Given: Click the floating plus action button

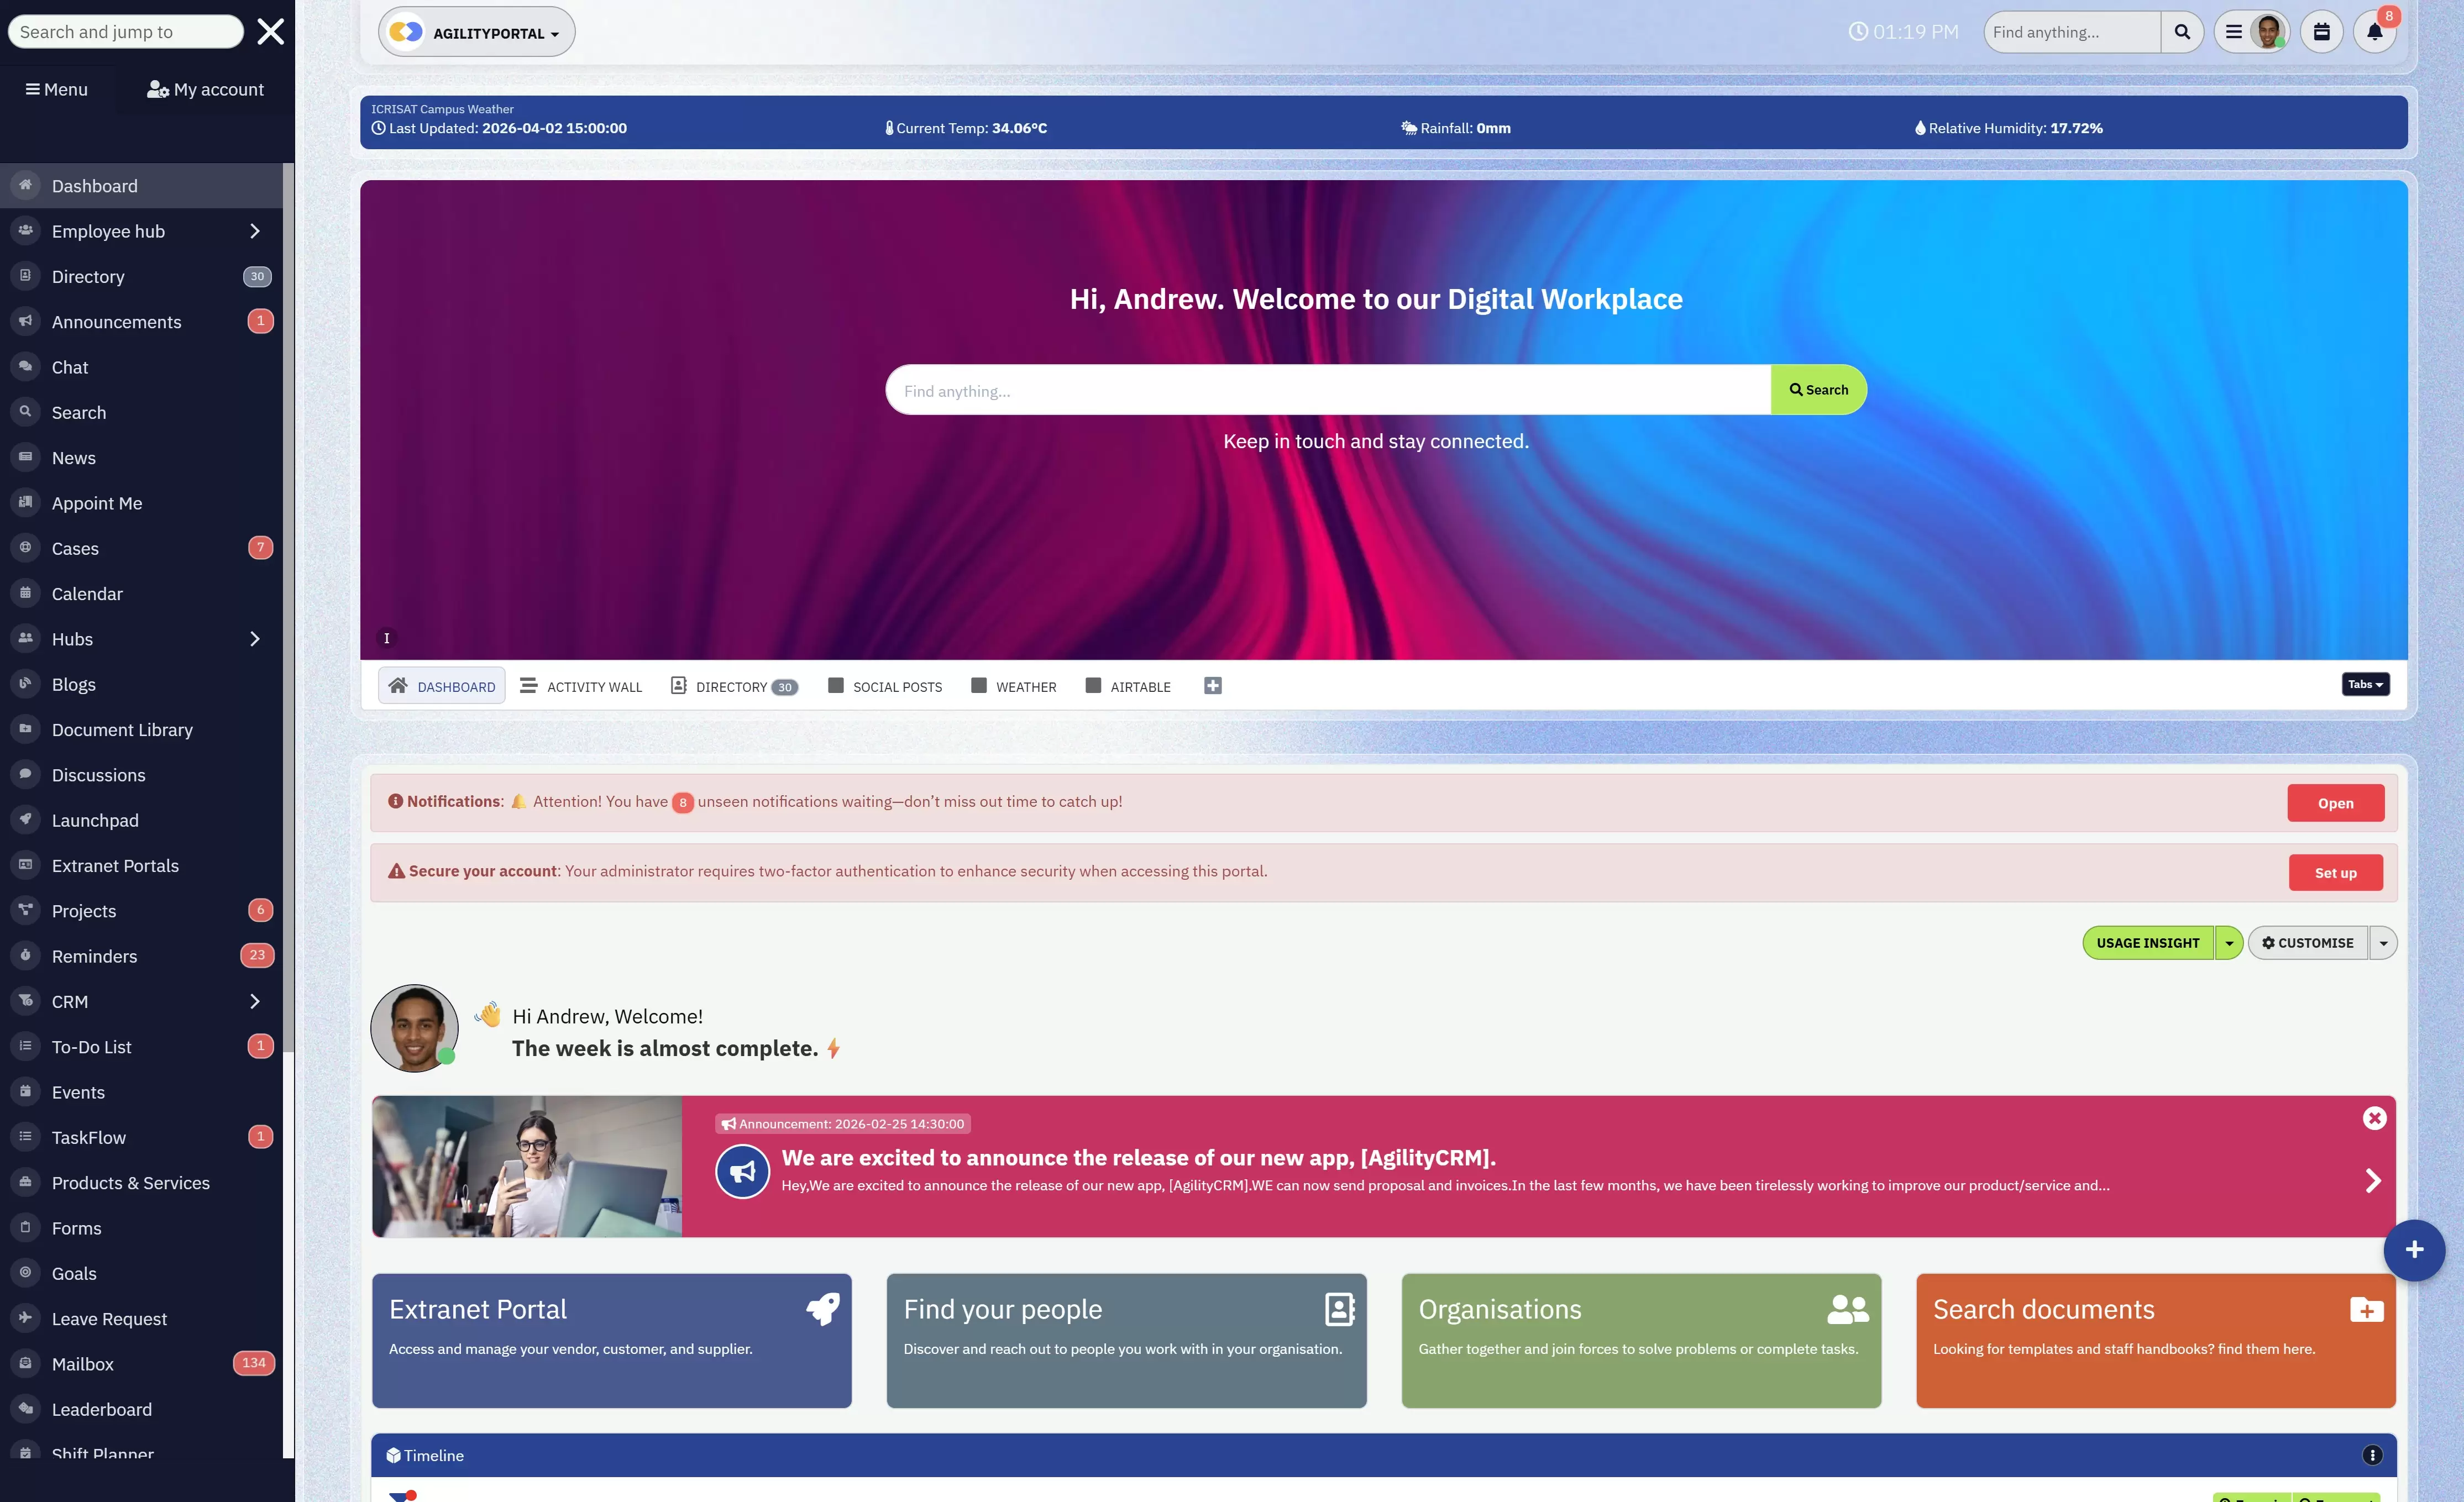Looking at the screenshot, I should coord(2415,1250).
